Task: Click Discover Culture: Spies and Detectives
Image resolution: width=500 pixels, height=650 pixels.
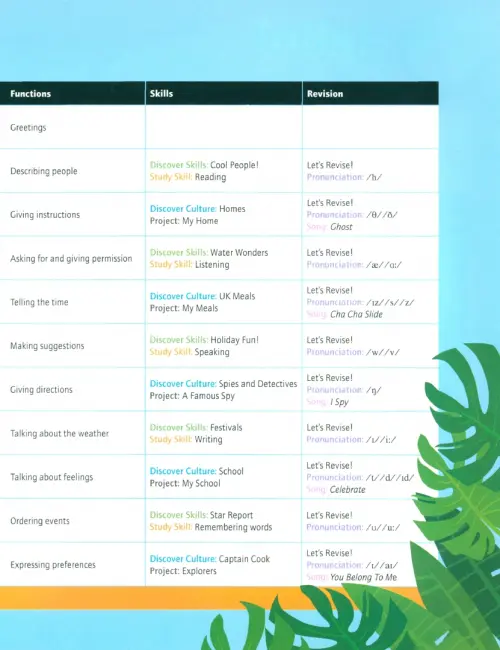Action: pos(223,384)
